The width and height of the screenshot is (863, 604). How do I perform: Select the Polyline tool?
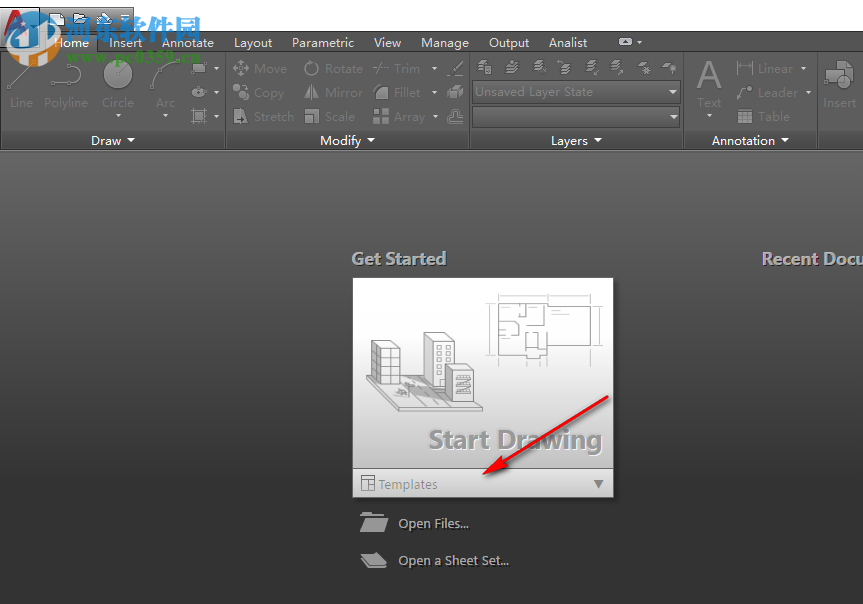[66, 82]
